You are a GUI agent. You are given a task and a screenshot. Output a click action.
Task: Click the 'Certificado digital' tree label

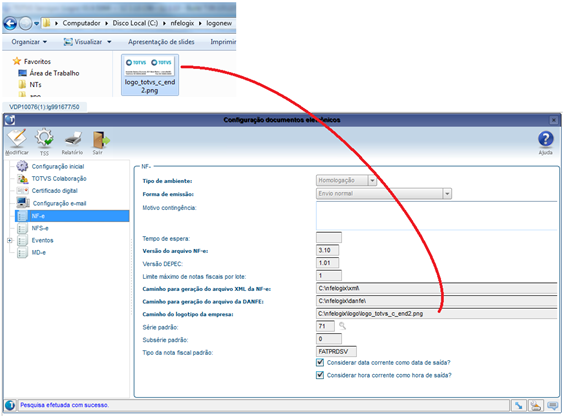[55, 191]
